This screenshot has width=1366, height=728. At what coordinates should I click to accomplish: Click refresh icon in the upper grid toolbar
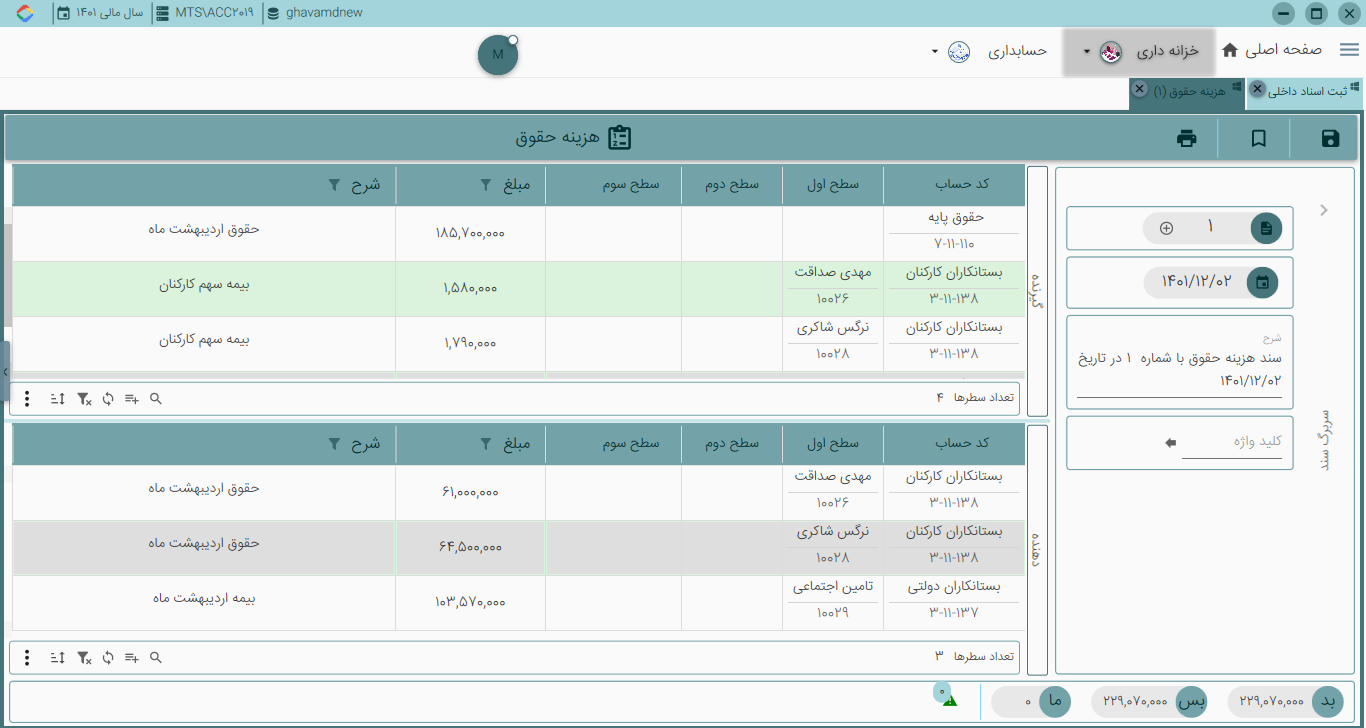click(x=108, y=399)
